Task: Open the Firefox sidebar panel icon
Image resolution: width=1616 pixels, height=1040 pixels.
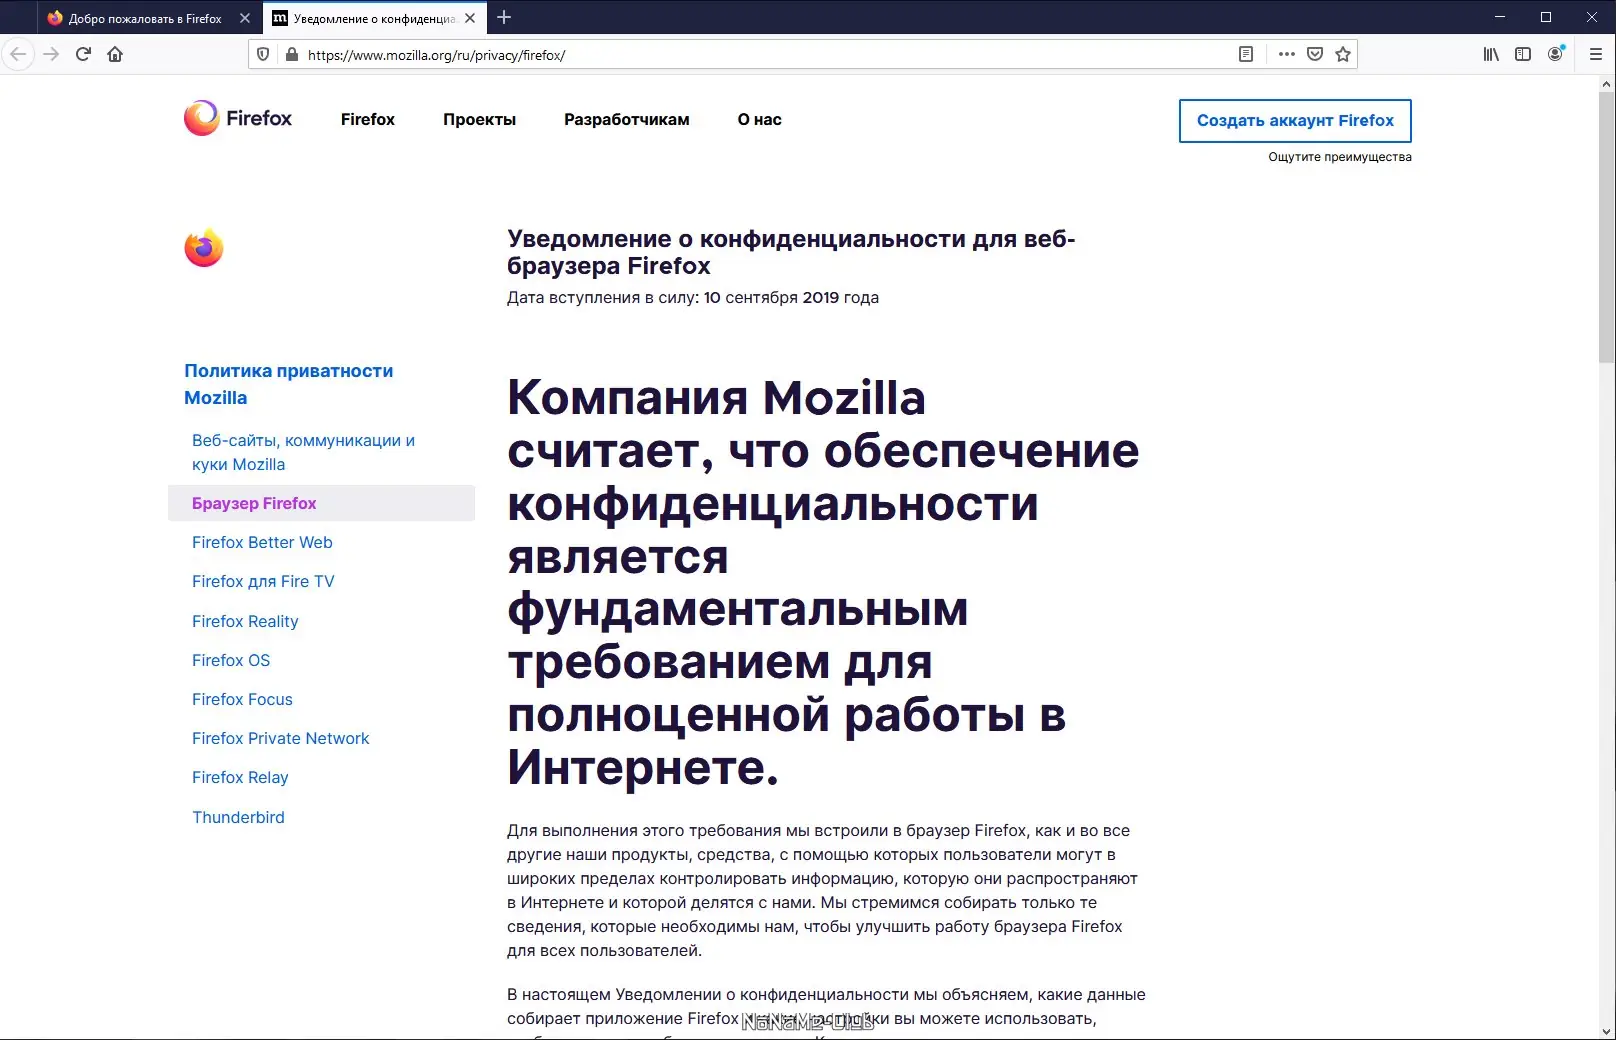Action: tap(1522, 54)
